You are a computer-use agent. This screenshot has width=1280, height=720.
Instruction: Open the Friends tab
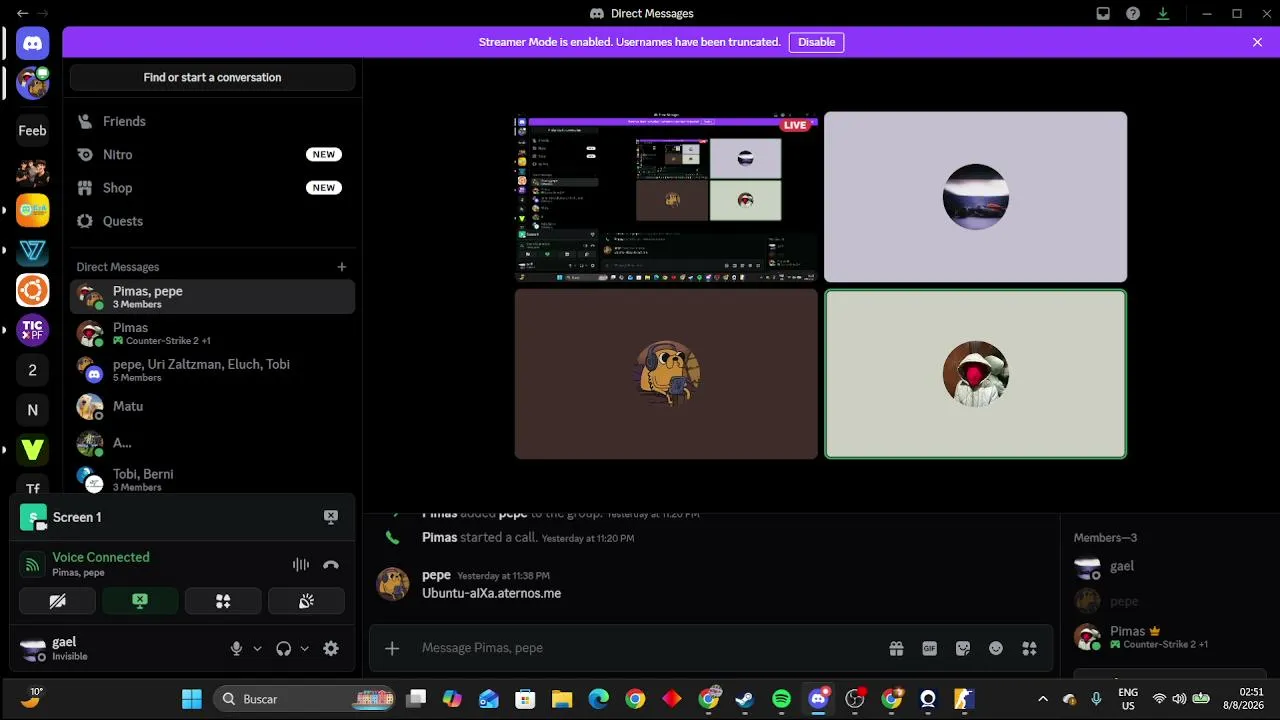(x=212, y=121)
